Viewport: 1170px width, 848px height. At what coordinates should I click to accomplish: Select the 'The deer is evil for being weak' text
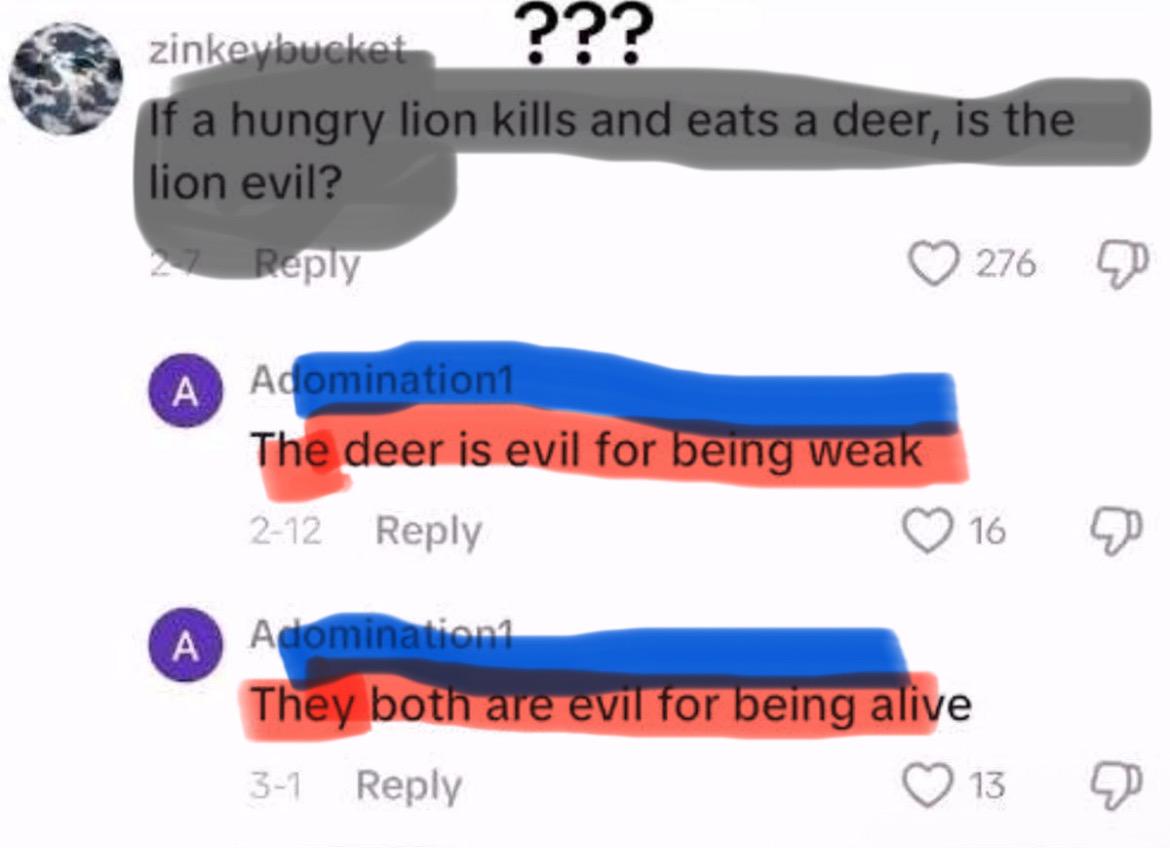click(x=586, y=451)
